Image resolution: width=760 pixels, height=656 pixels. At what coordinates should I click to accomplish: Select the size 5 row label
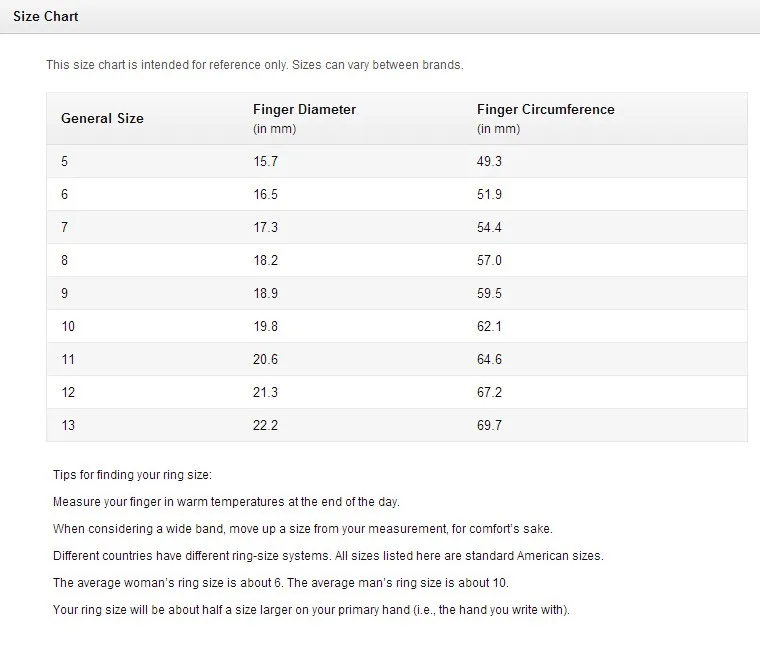pyautogui.click(x=64, y=161)
